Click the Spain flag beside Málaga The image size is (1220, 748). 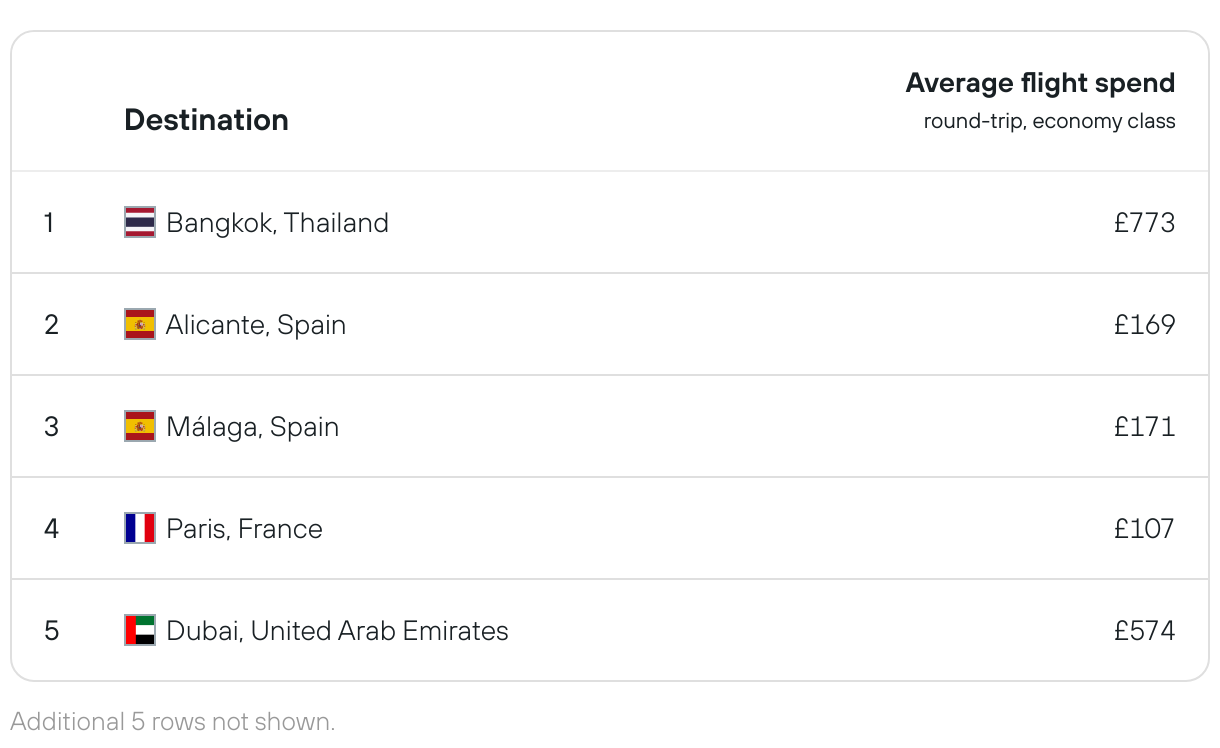pos(140,426)
